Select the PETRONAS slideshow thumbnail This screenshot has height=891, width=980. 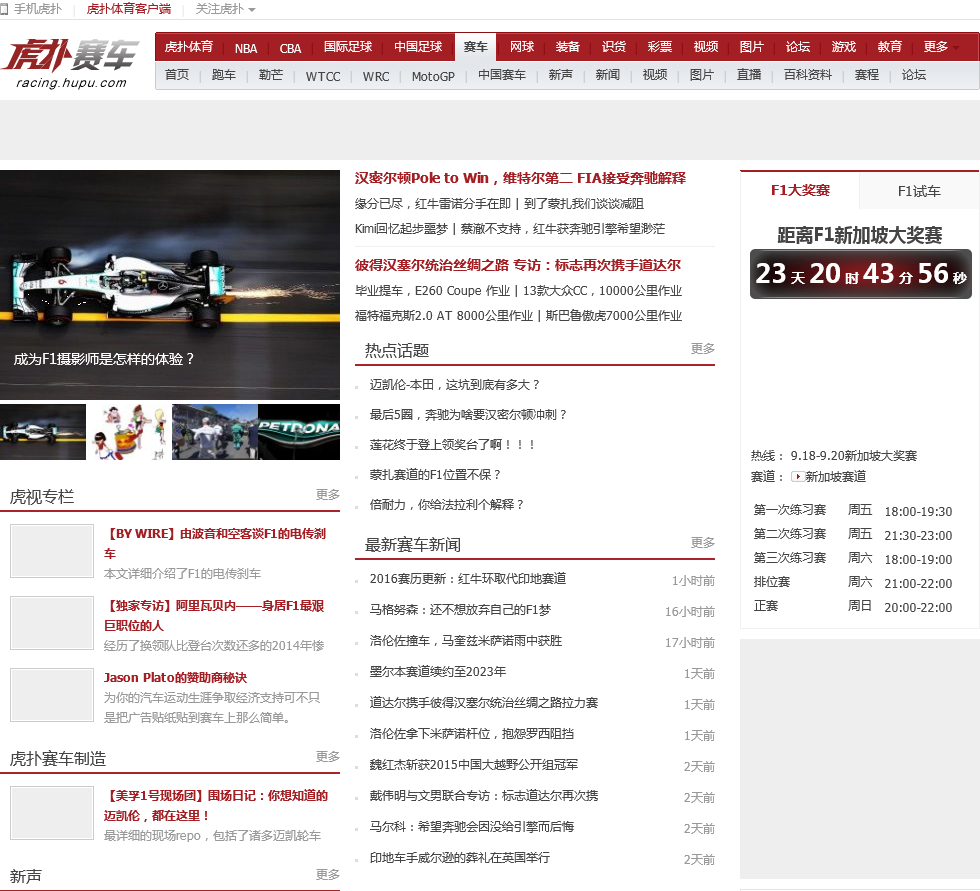(x=299, y=432)
